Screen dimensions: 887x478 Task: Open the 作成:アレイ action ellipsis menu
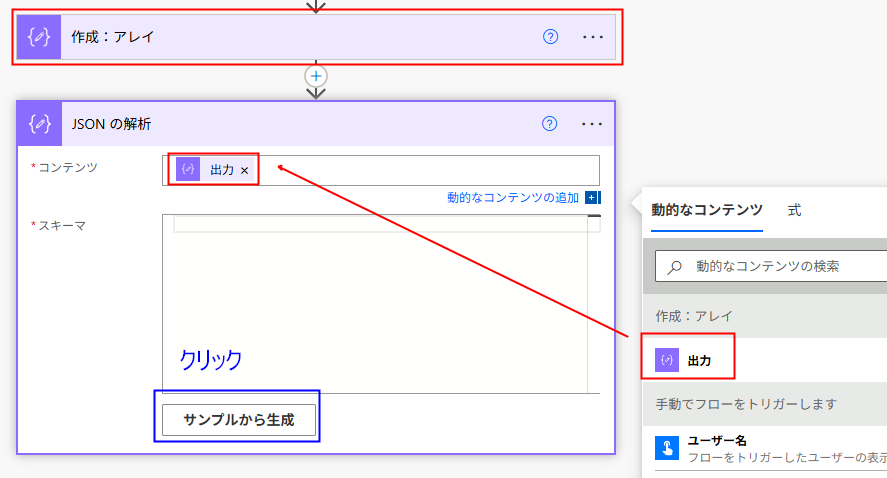[593, 37]
